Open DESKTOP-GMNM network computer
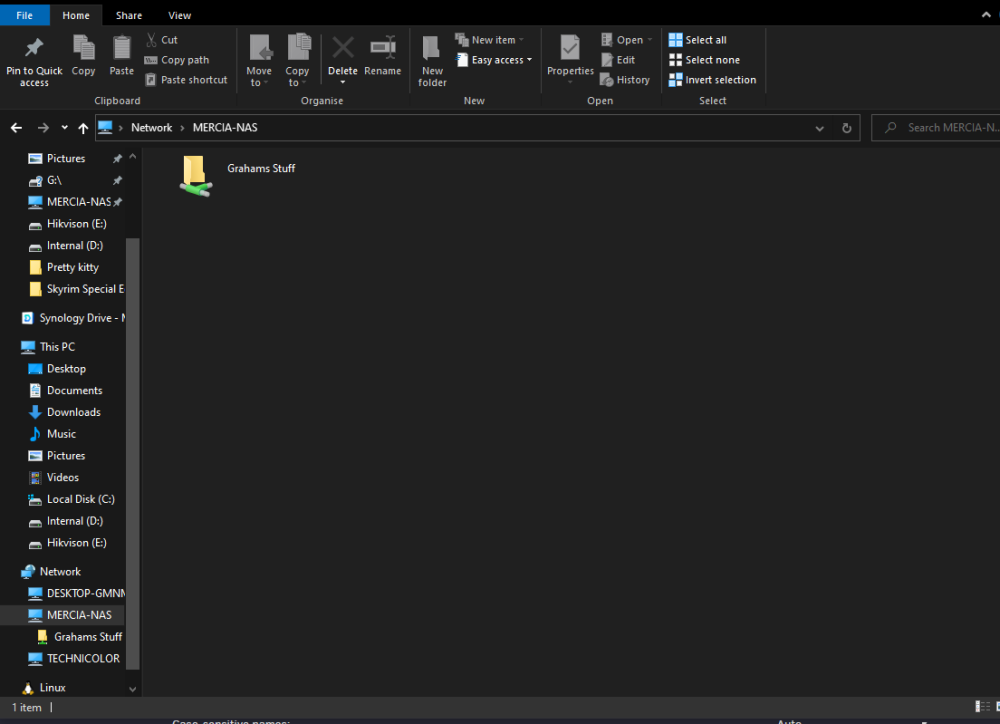The height and width of the screenshot is (724, 1000). click(x=85, y=593)
